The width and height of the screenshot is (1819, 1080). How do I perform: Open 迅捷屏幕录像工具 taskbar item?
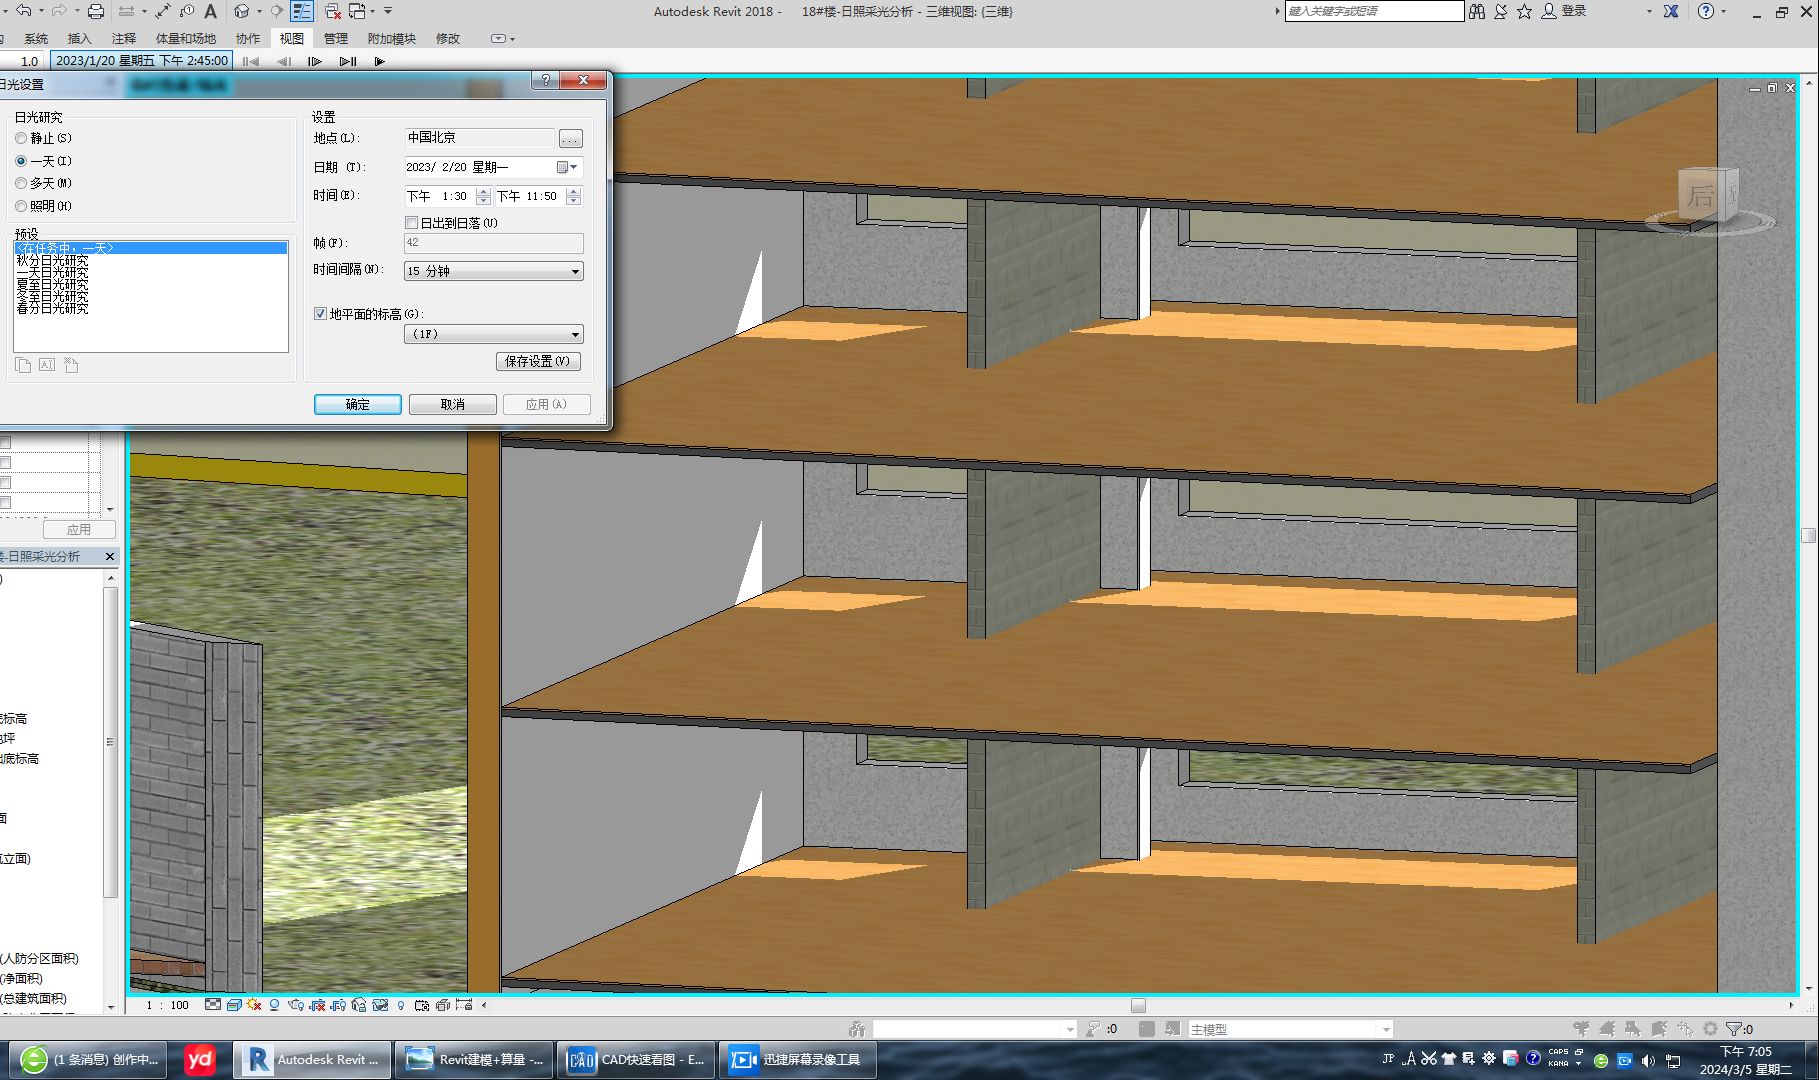click(797, 1060)
